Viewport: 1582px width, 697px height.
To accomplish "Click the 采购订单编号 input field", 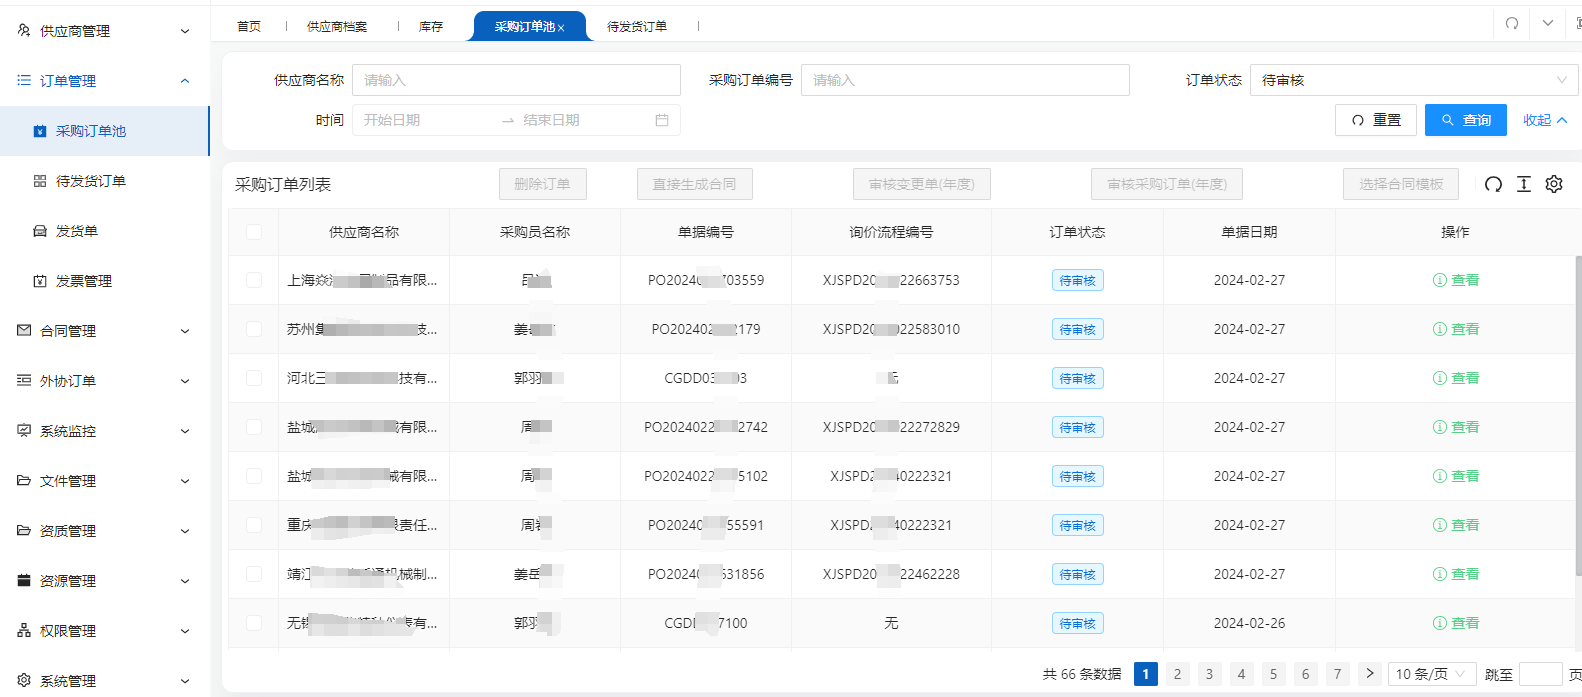I will pos(964,80).
